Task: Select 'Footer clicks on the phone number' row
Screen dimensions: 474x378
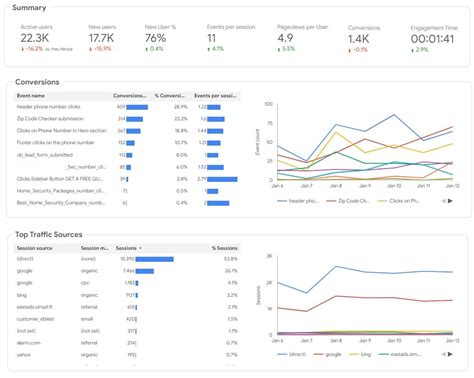Action: [127, 143]
